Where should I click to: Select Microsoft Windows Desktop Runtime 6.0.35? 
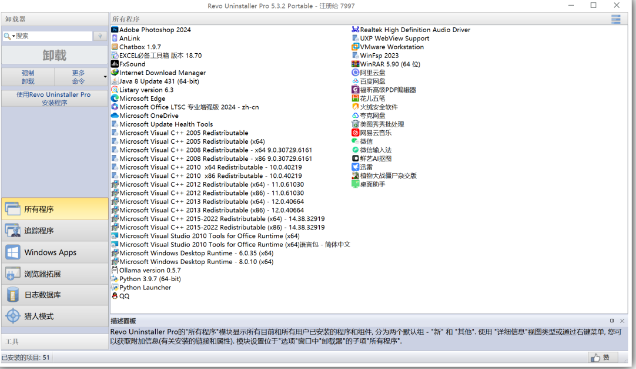[x=192, y=253]
